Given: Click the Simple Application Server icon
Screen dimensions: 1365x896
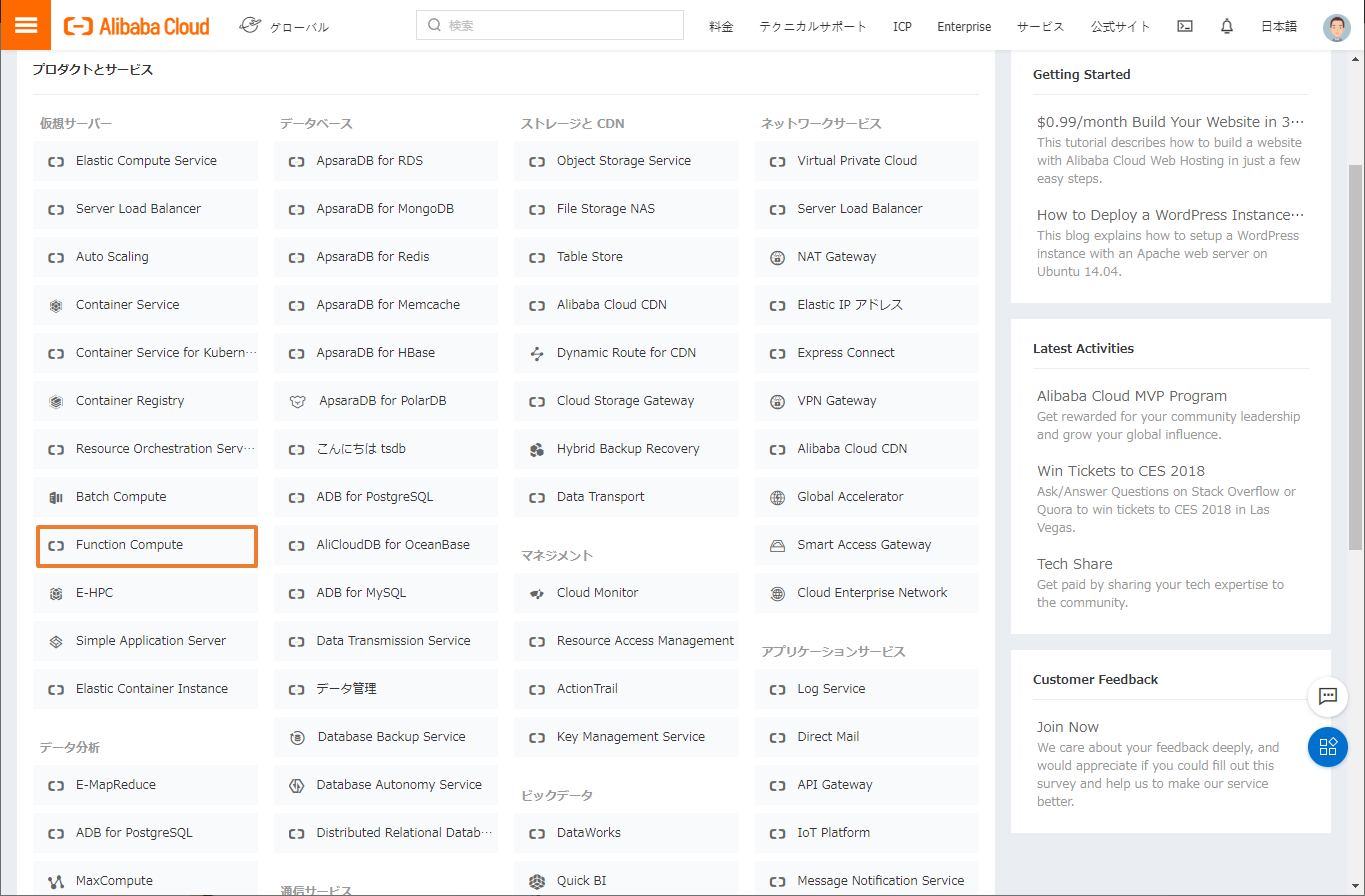Looking at the screenshot, I should click(x=56, y=641).
